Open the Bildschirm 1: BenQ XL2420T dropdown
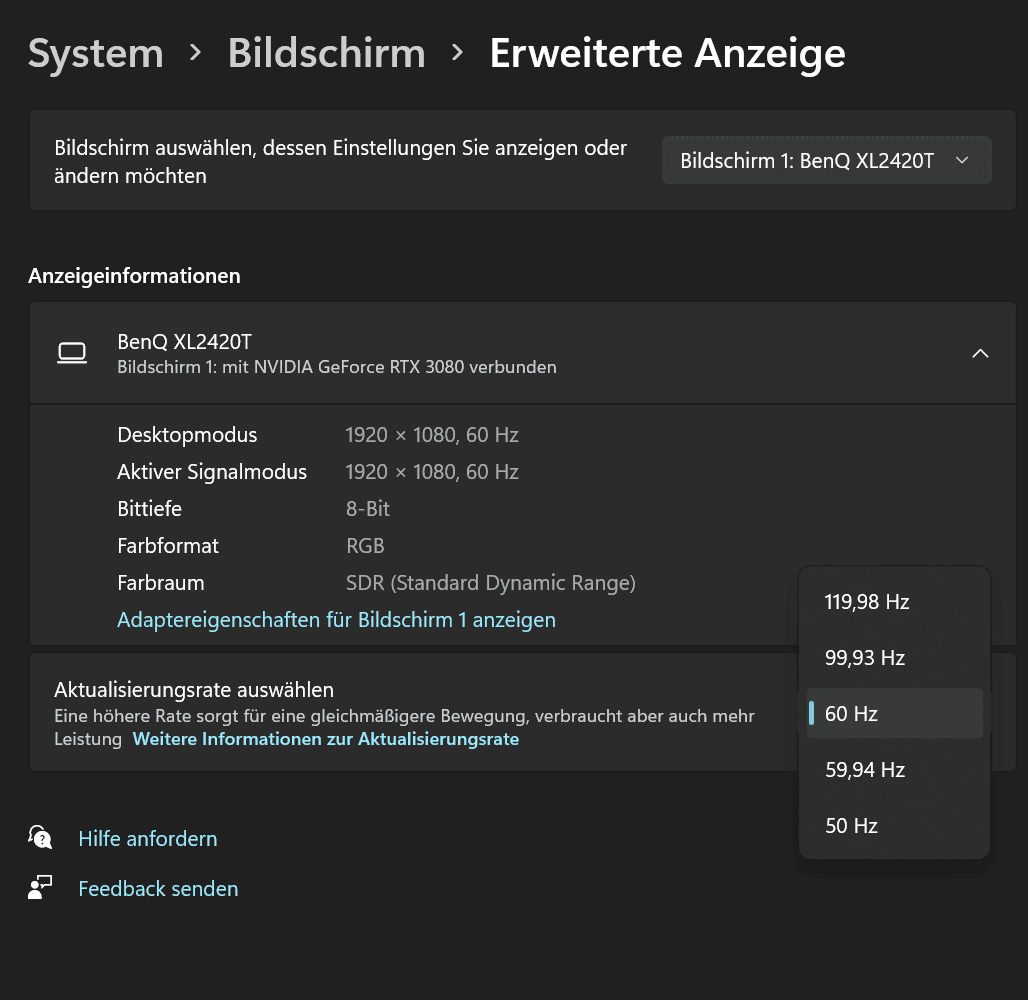This screenshot has width=1028, height=1000. click(826, 161)
